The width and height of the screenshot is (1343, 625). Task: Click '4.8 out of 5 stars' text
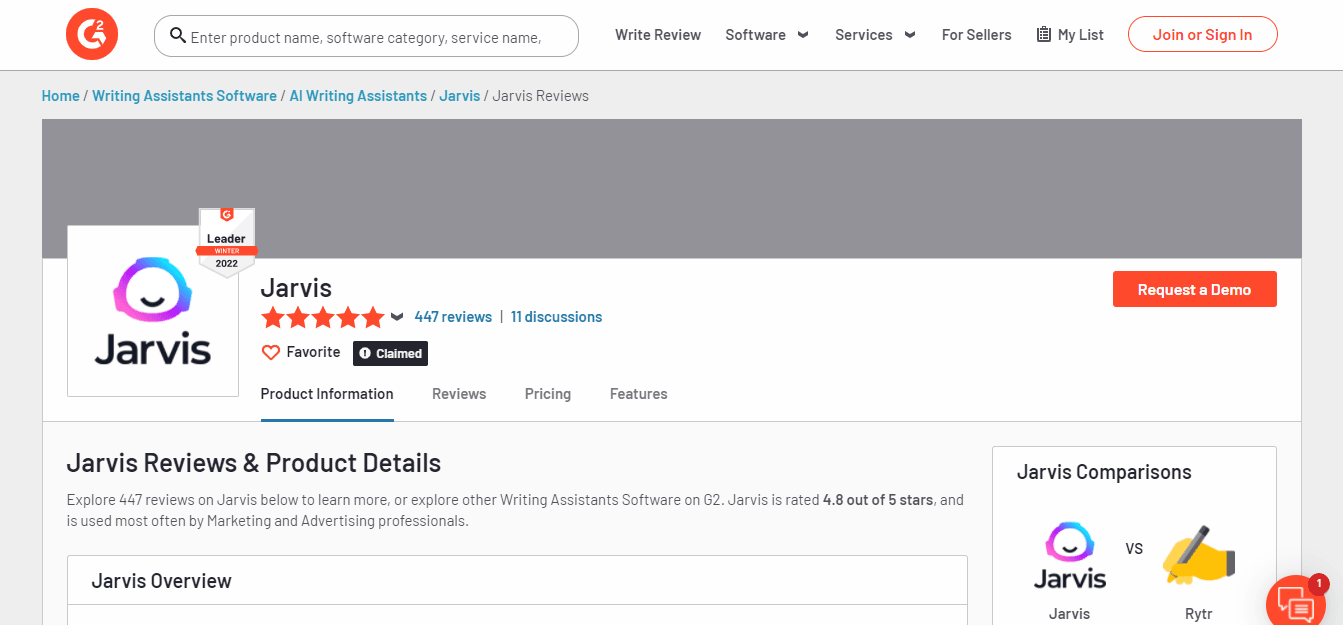click(x=878, y=500)
